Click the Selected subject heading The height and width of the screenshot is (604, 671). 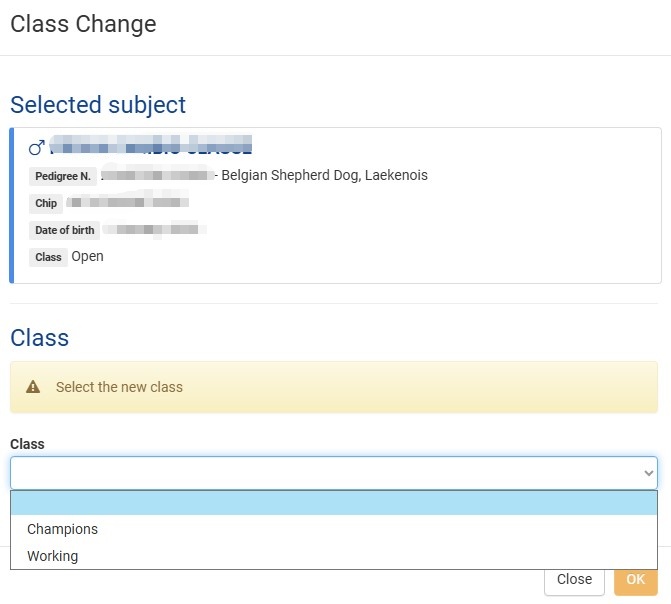tap(98, 105)
